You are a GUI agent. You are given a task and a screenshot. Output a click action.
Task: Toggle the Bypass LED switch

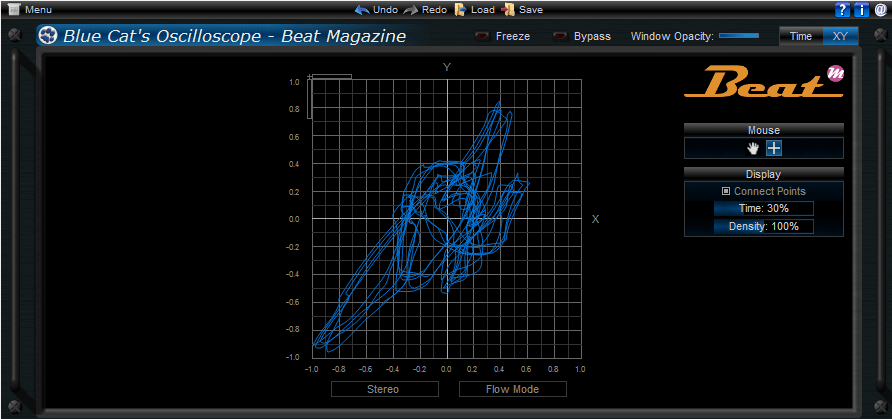pyautogui.click(x=561, y=36)
